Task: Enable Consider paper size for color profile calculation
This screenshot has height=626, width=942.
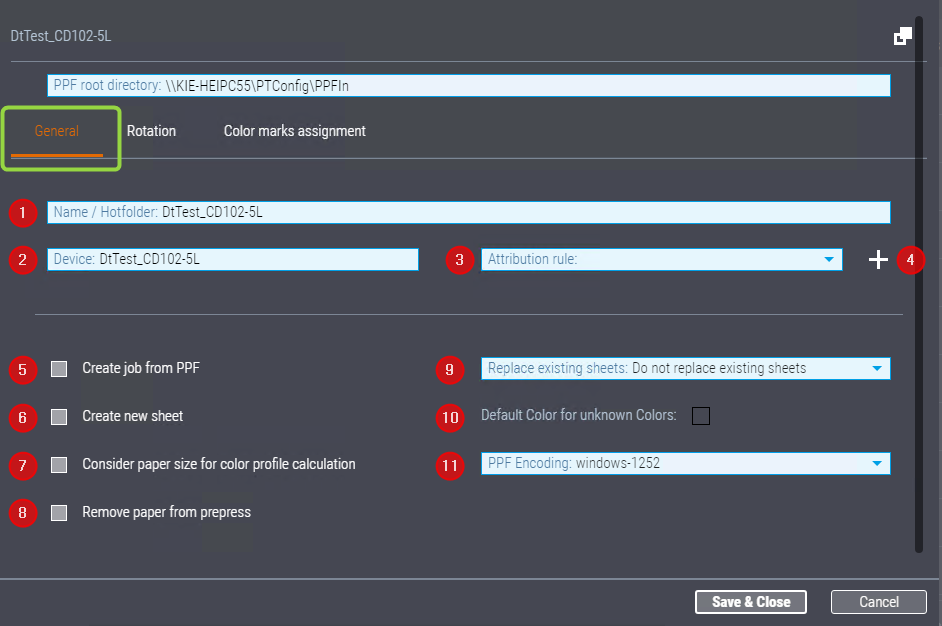Action: tap(58, 464)
